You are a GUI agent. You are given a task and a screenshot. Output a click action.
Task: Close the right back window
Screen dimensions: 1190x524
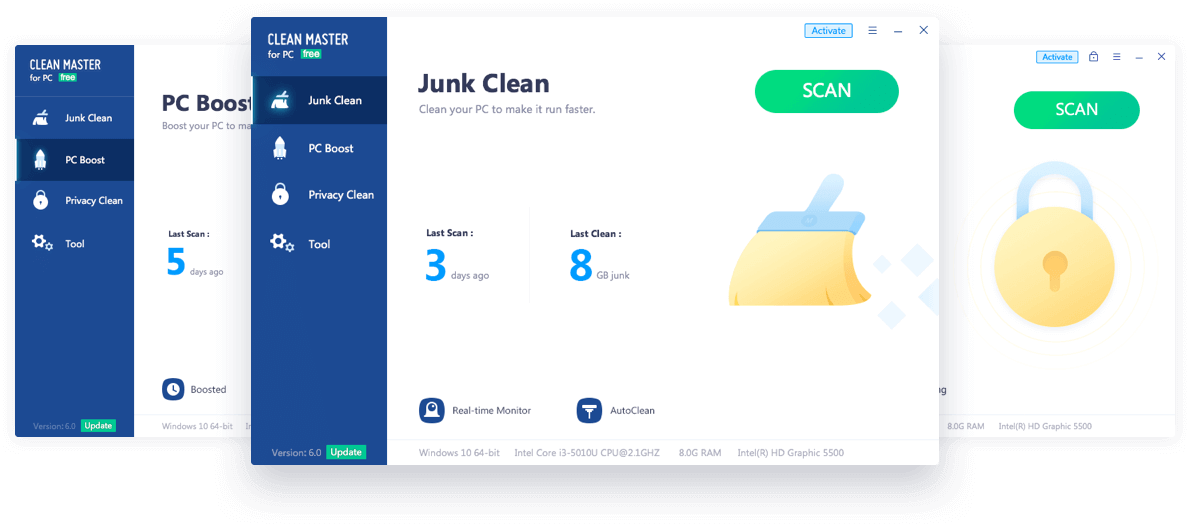click(x=1161, y=57)
